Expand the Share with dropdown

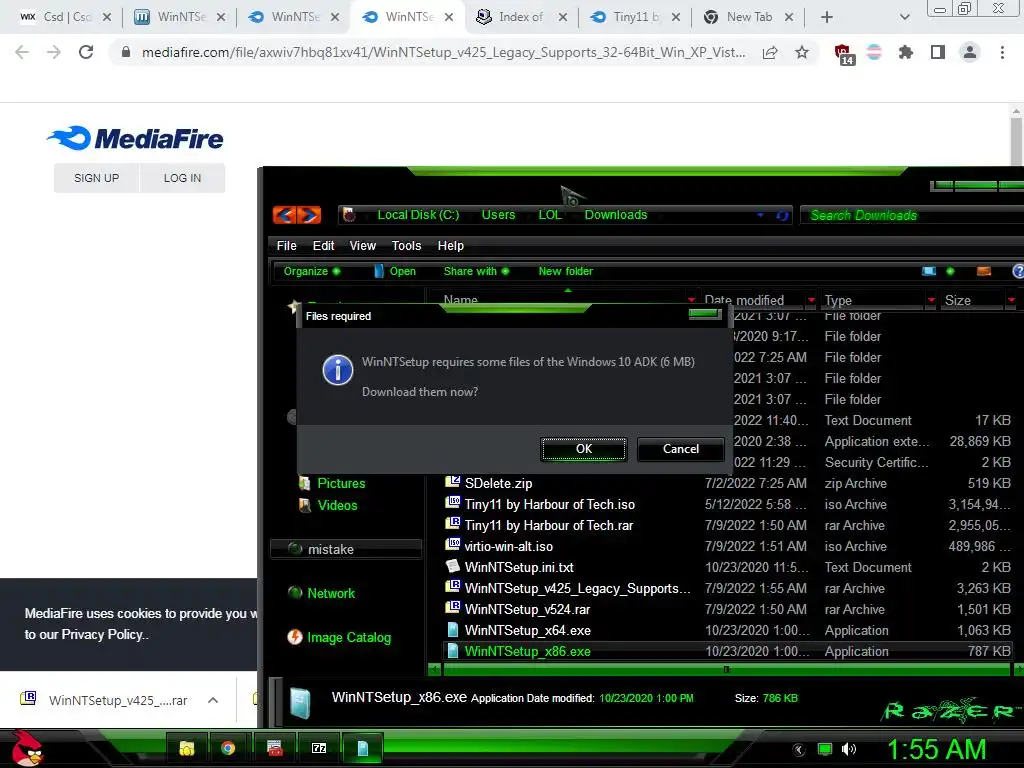coord(476,271)
